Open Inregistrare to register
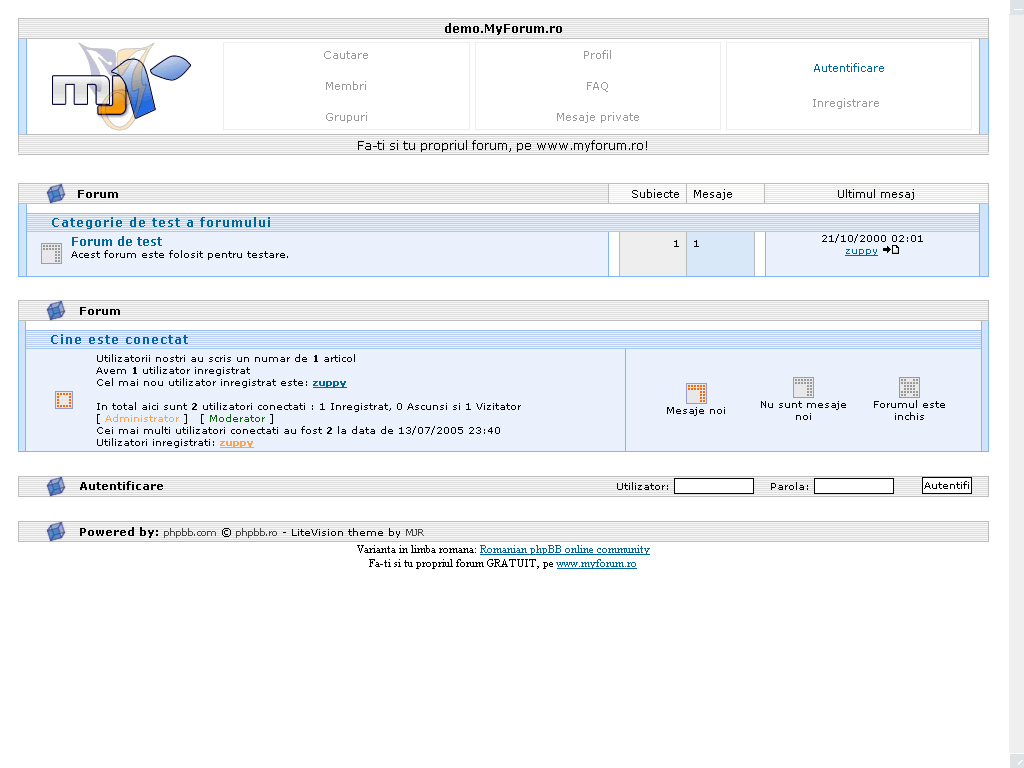 846,103
